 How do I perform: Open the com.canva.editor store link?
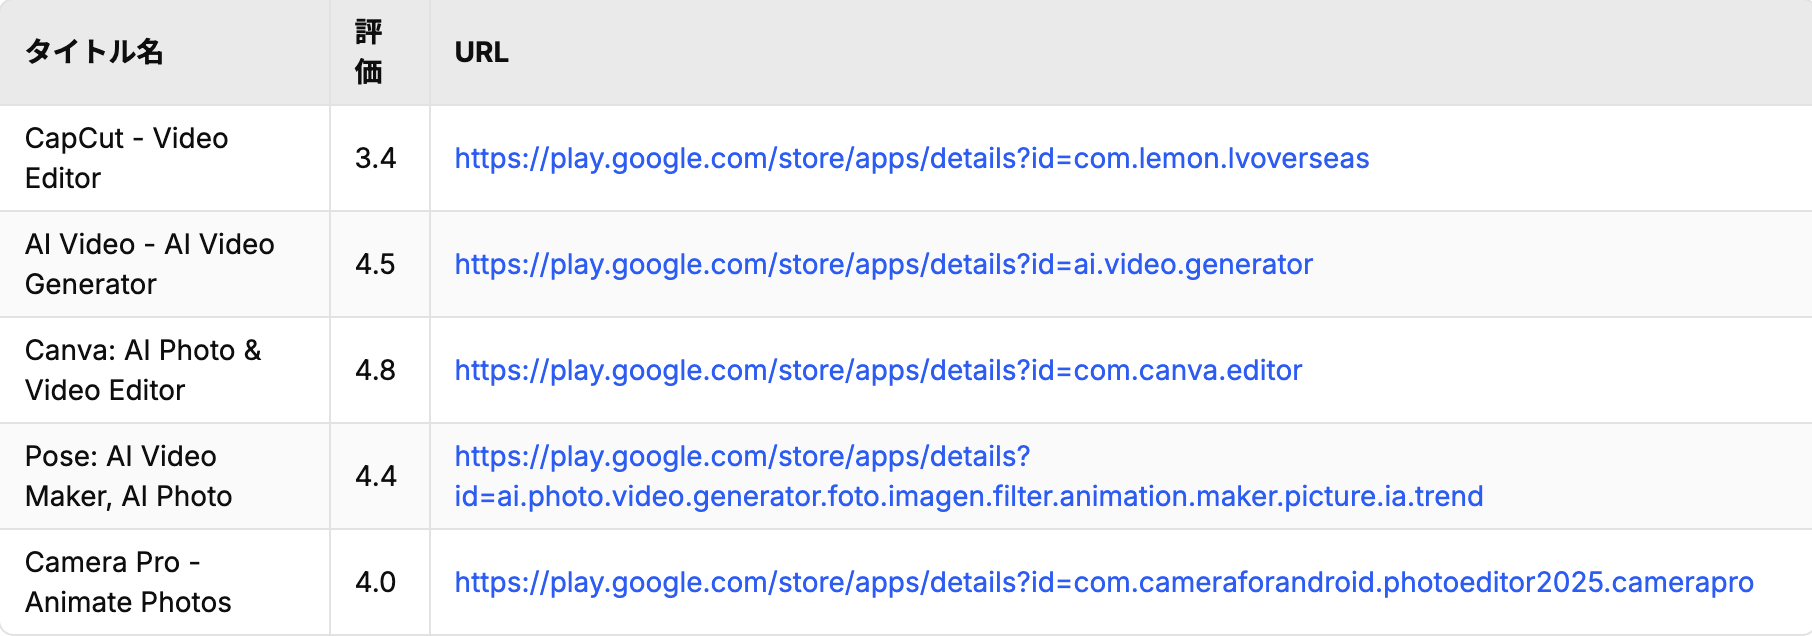(x=878, y=370)
